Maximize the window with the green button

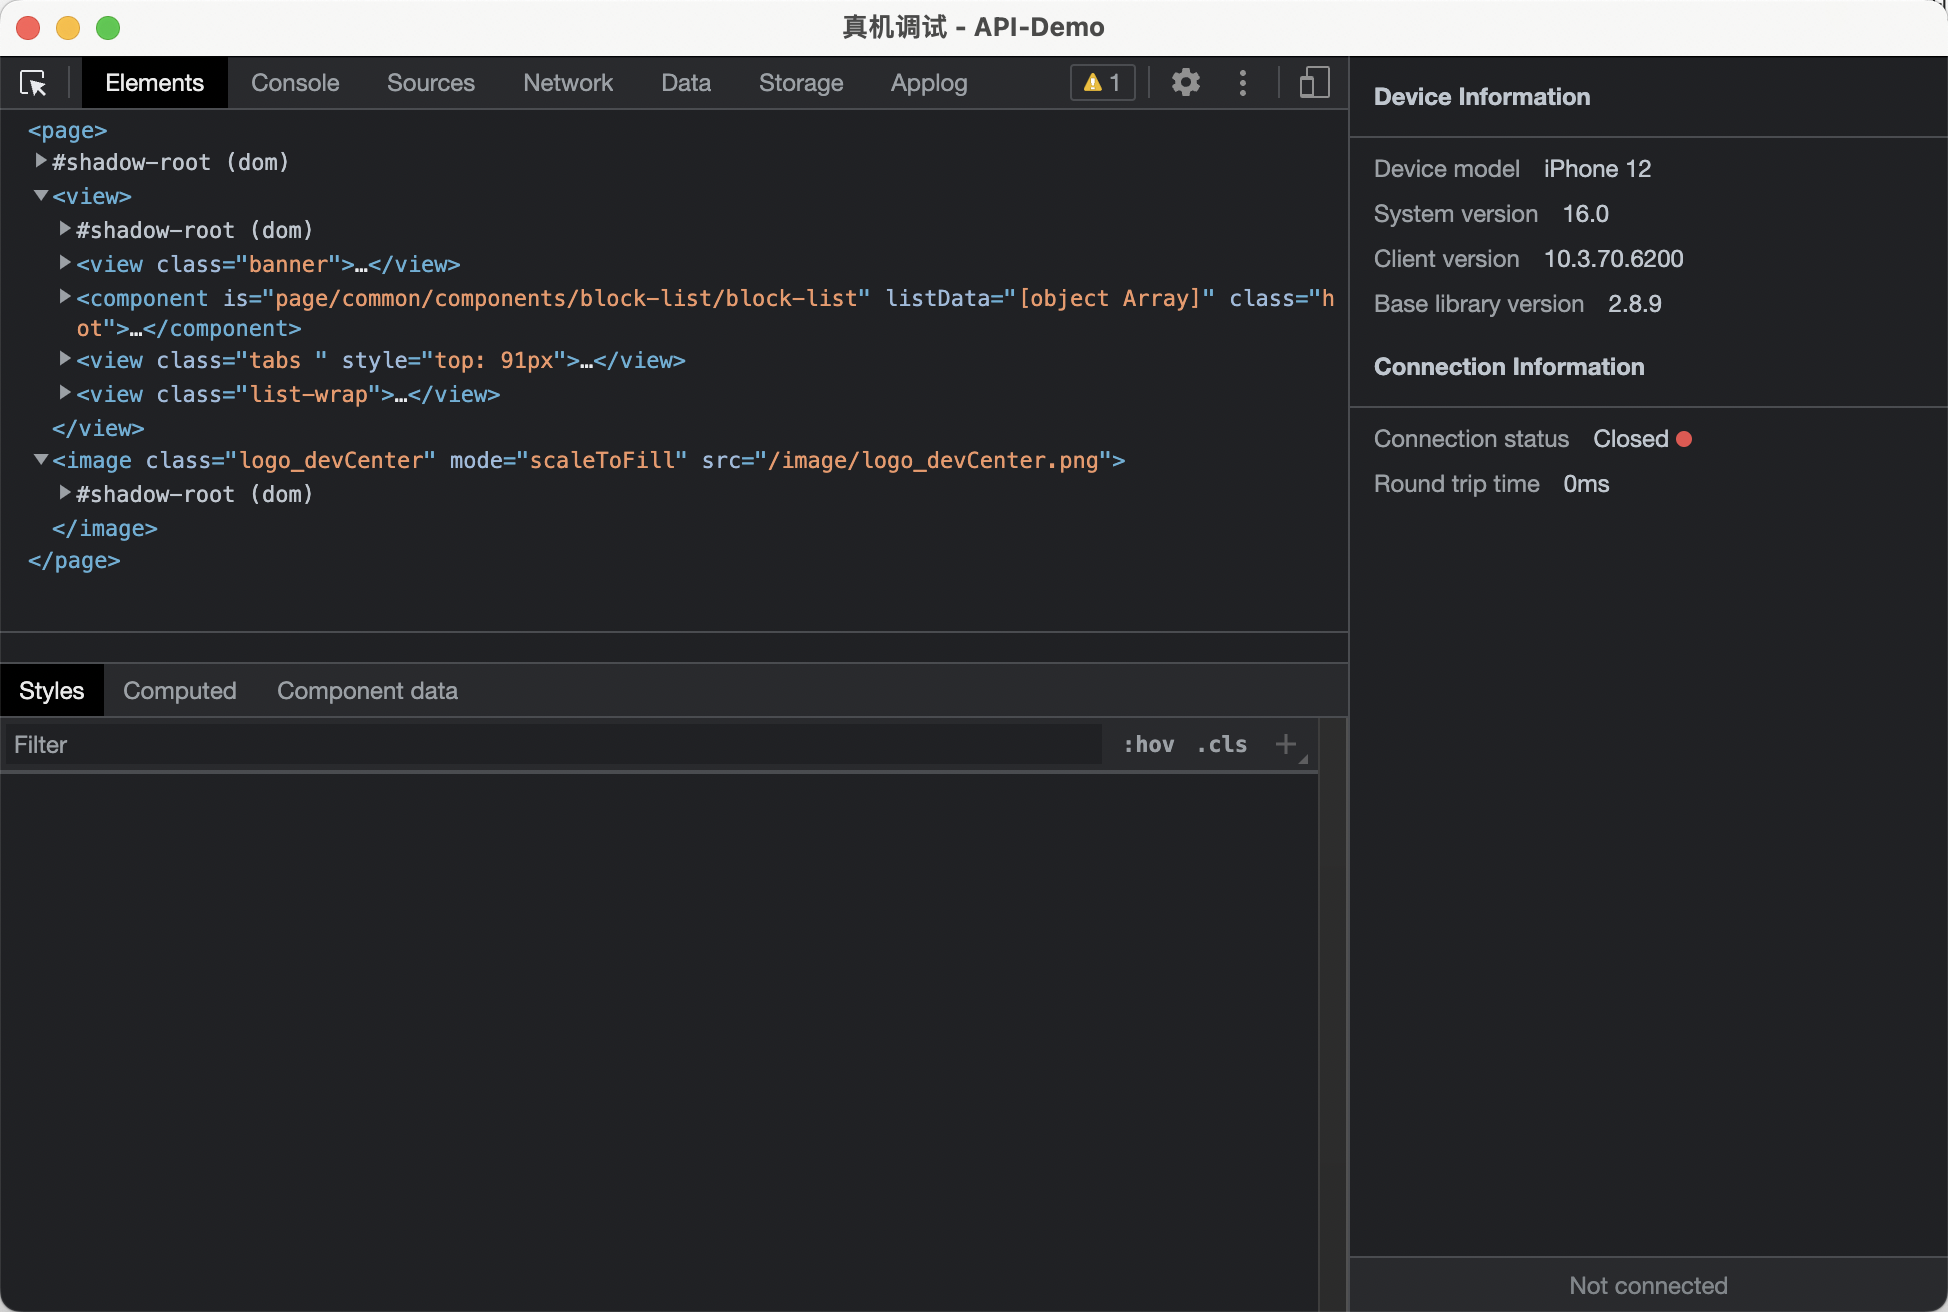click(108, 27)
